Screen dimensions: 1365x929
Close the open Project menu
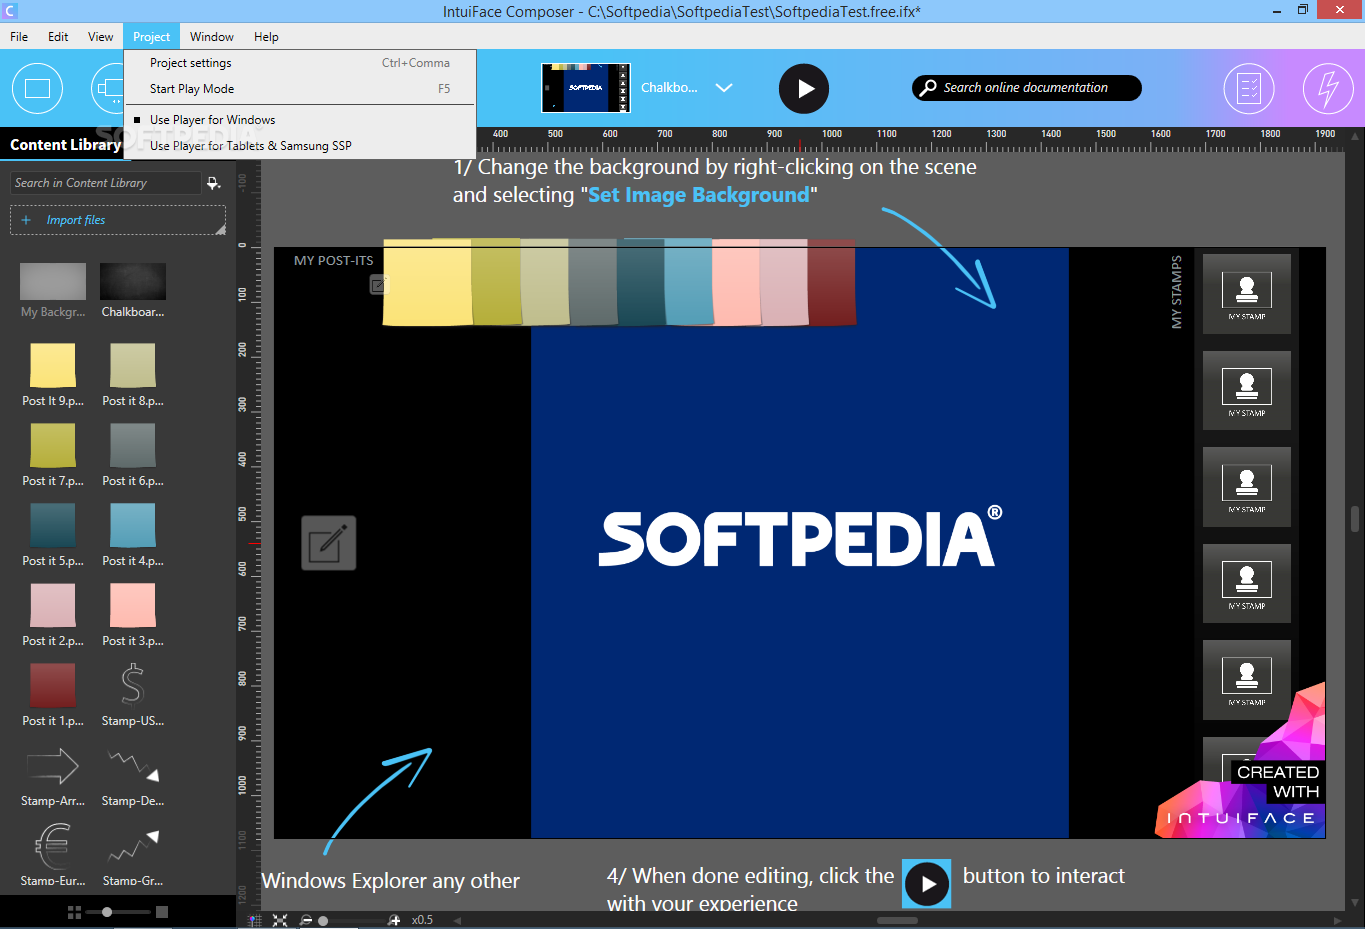pos(152,37)
